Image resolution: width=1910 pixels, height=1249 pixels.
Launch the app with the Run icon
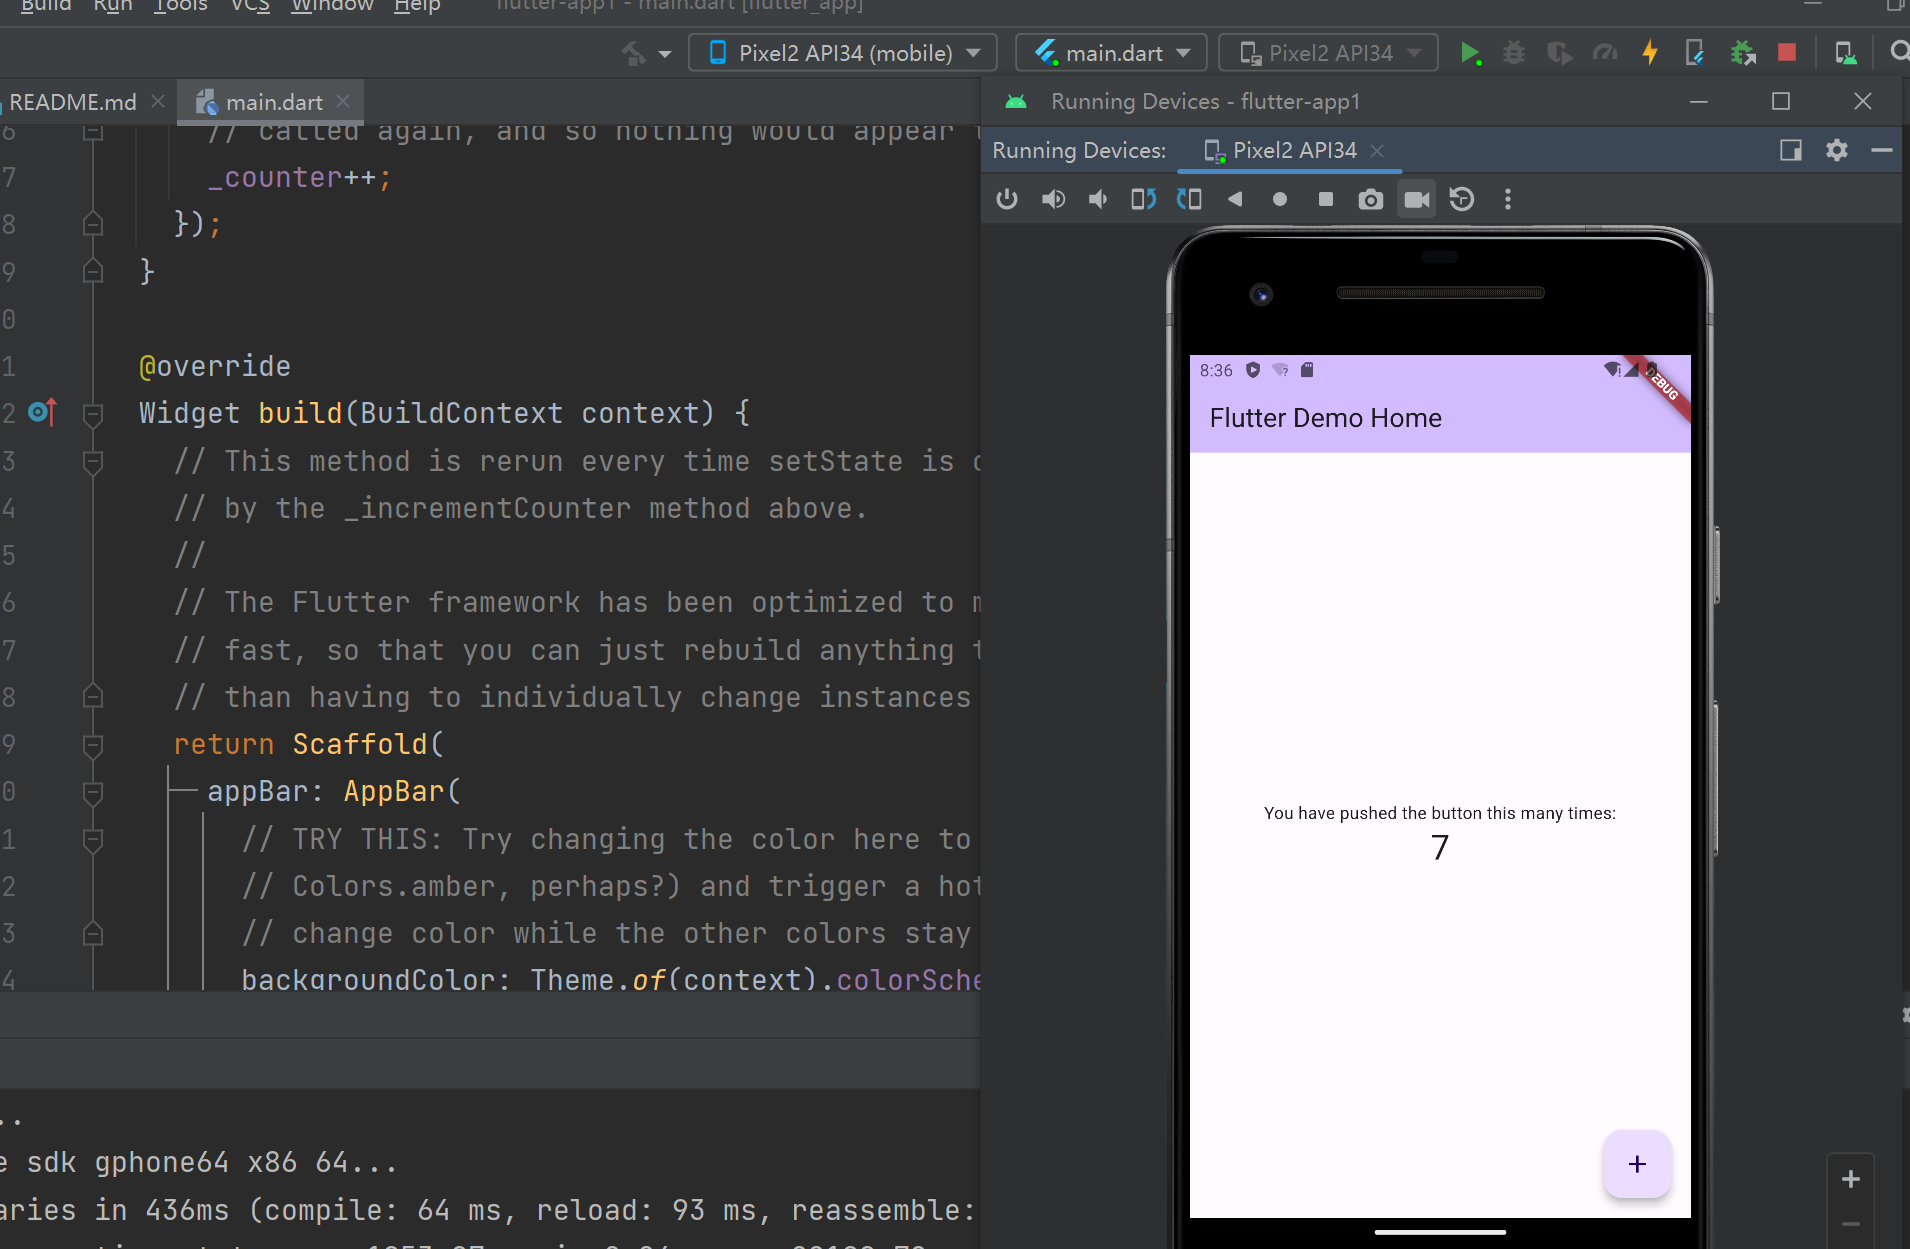(x=1470, y=52)
